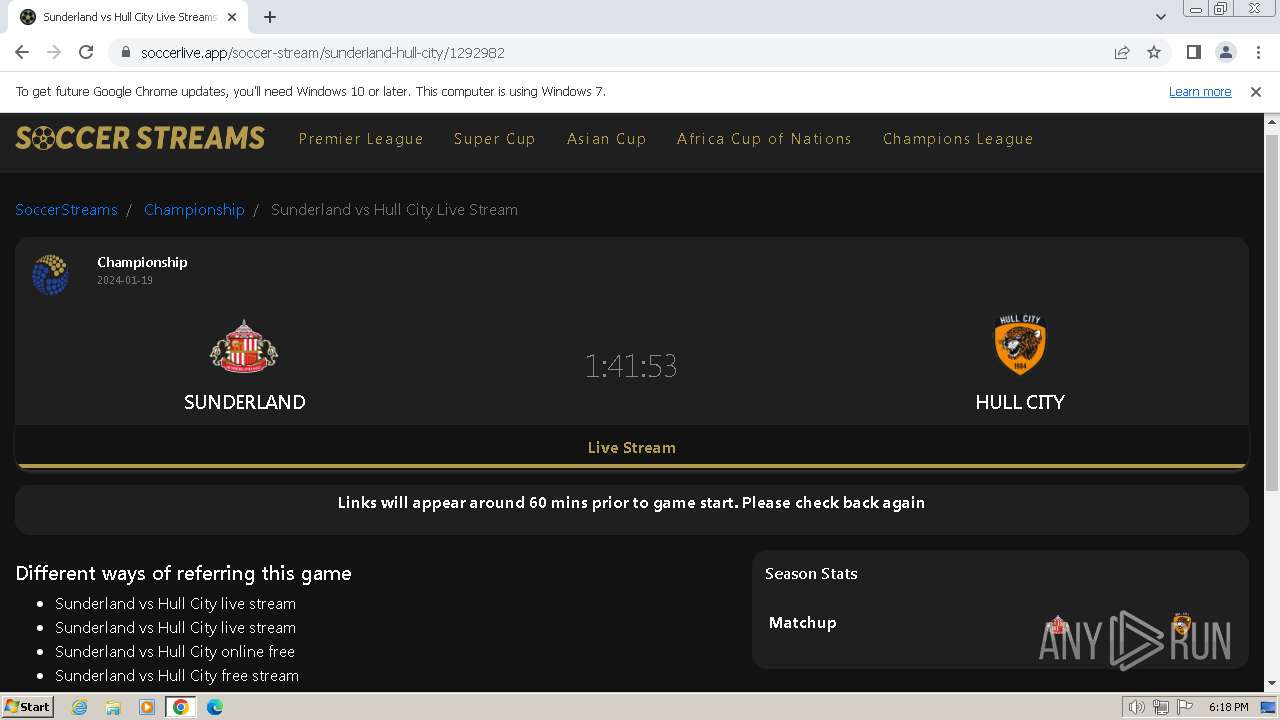Click the SUNDERLAND team name
Image resolution: width=1280 pixels, height=720 pixels.
point(245,402)
